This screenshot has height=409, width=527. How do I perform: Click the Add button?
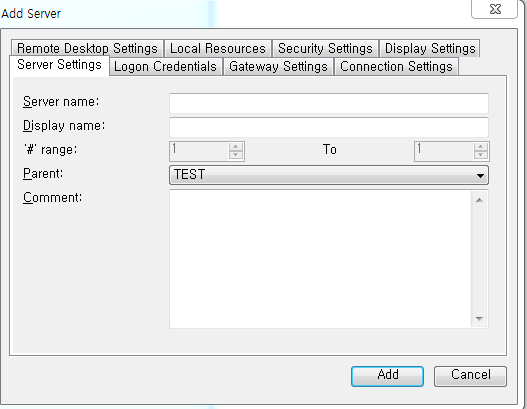(387, 376)
